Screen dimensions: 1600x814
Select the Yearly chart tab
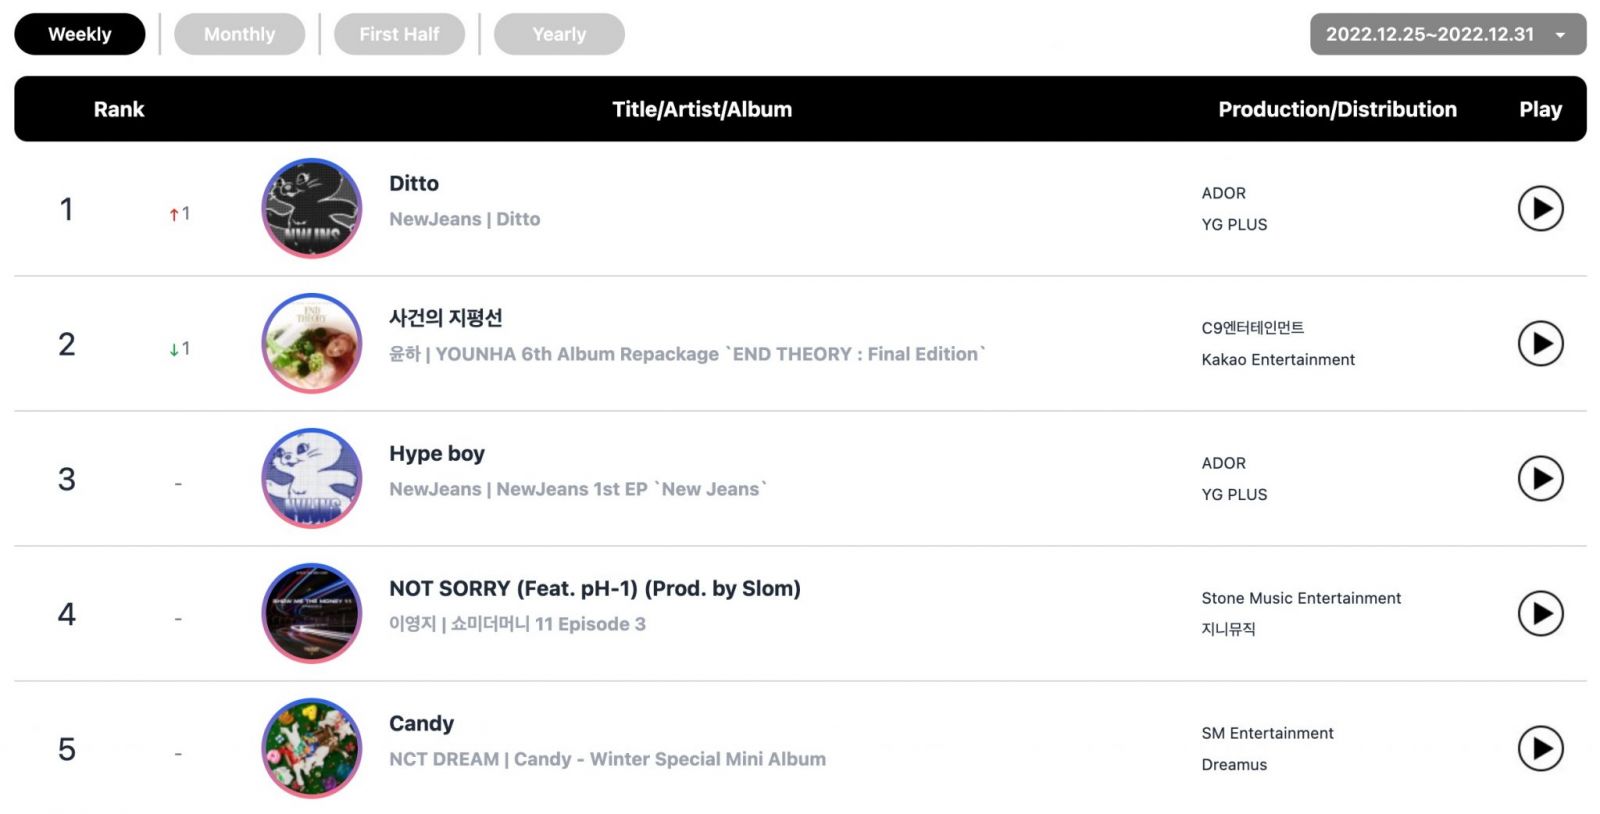tap(559, 34)
